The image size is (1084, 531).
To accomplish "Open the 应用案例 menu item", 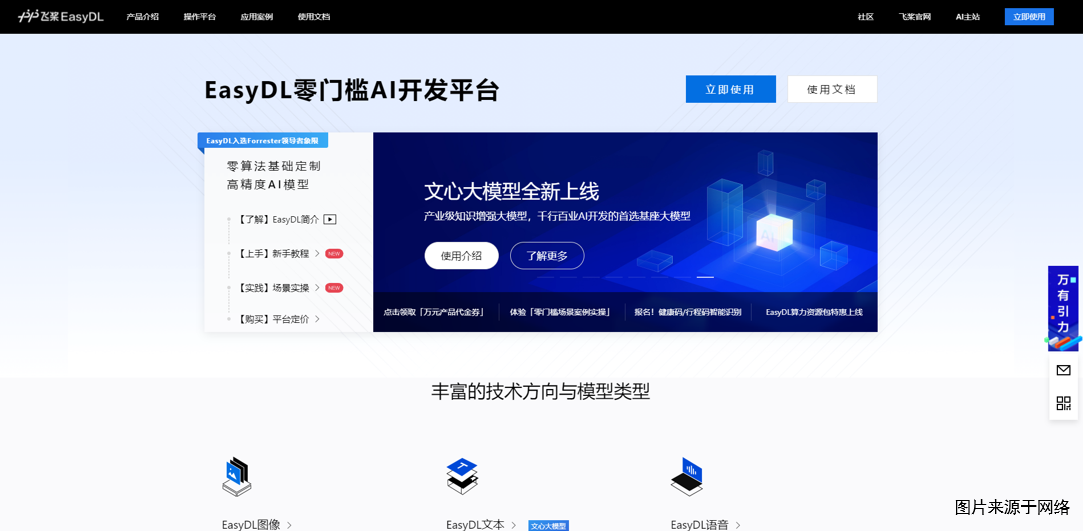I will click(x=256, y=17).
